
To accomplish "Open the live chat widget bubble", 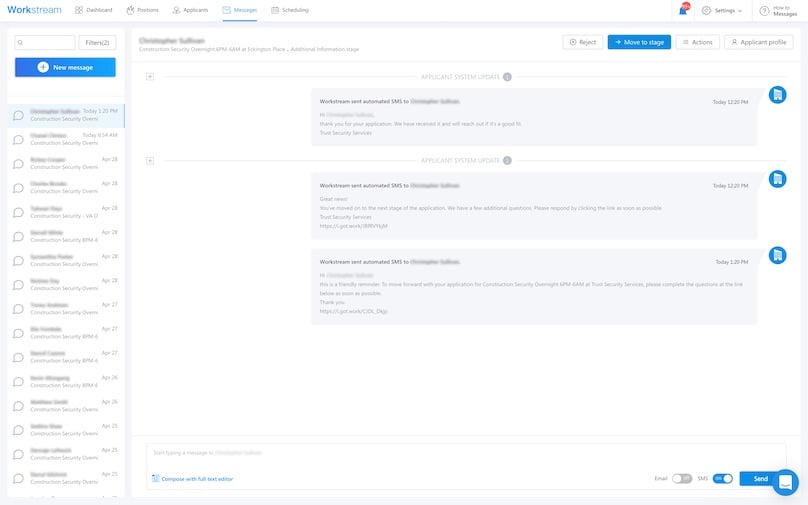I will (785, 482).
